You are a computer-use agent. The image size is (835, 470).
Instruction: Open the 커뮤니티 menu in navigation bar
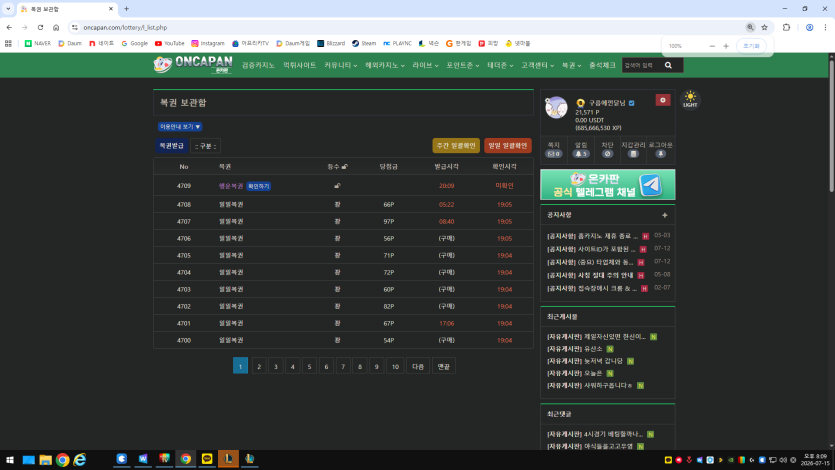click(x=340, y=65)
